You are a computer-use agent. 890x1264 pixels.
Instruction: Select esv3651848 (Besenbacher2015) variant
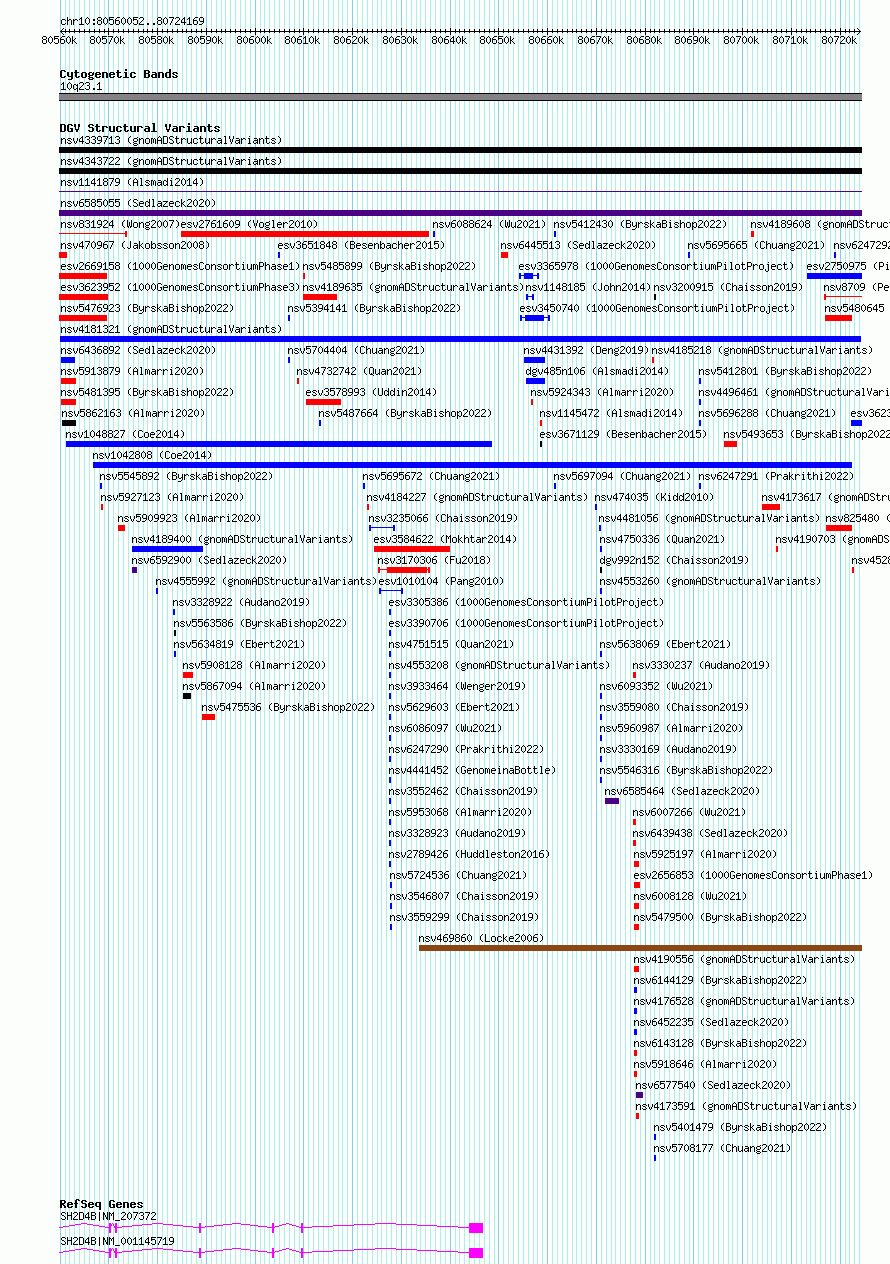coord(361,245)
